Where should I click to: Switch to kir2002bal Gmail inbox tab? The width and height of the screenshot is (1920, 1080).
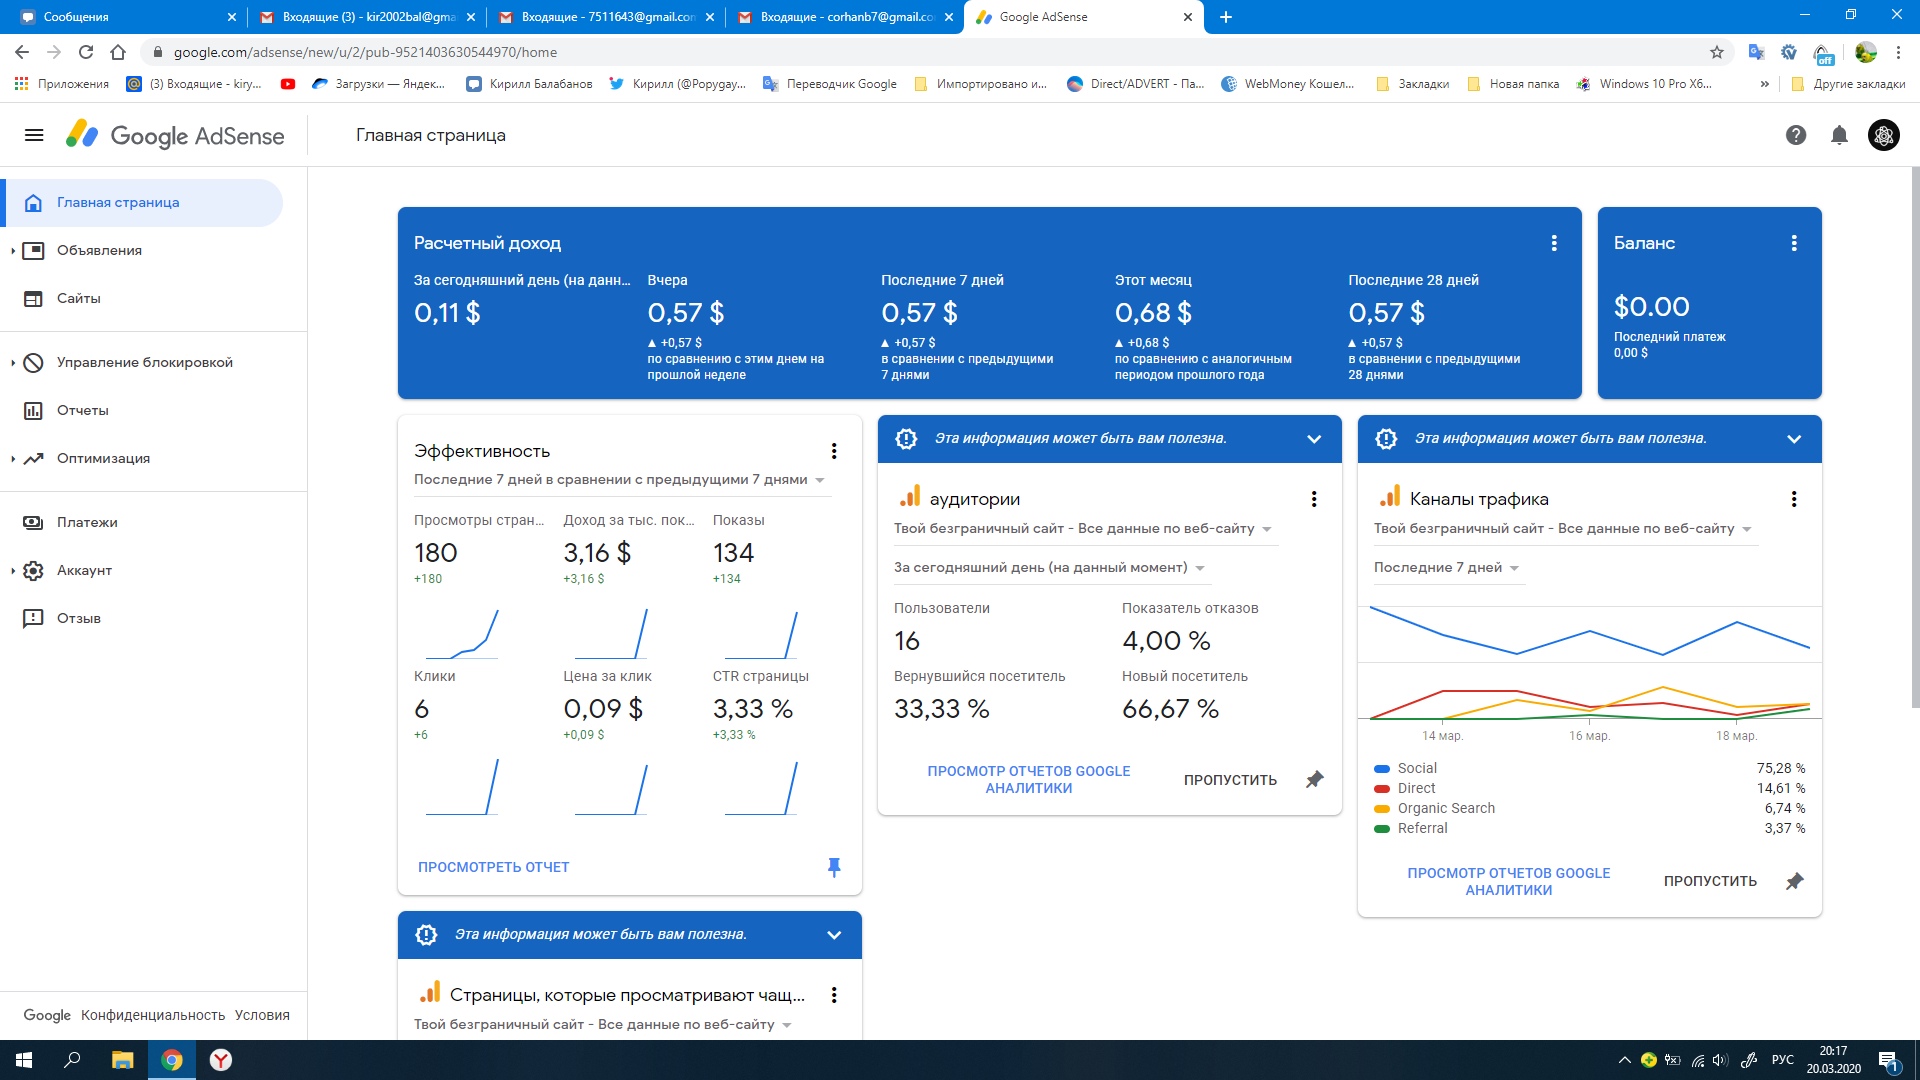click(365, 17)
